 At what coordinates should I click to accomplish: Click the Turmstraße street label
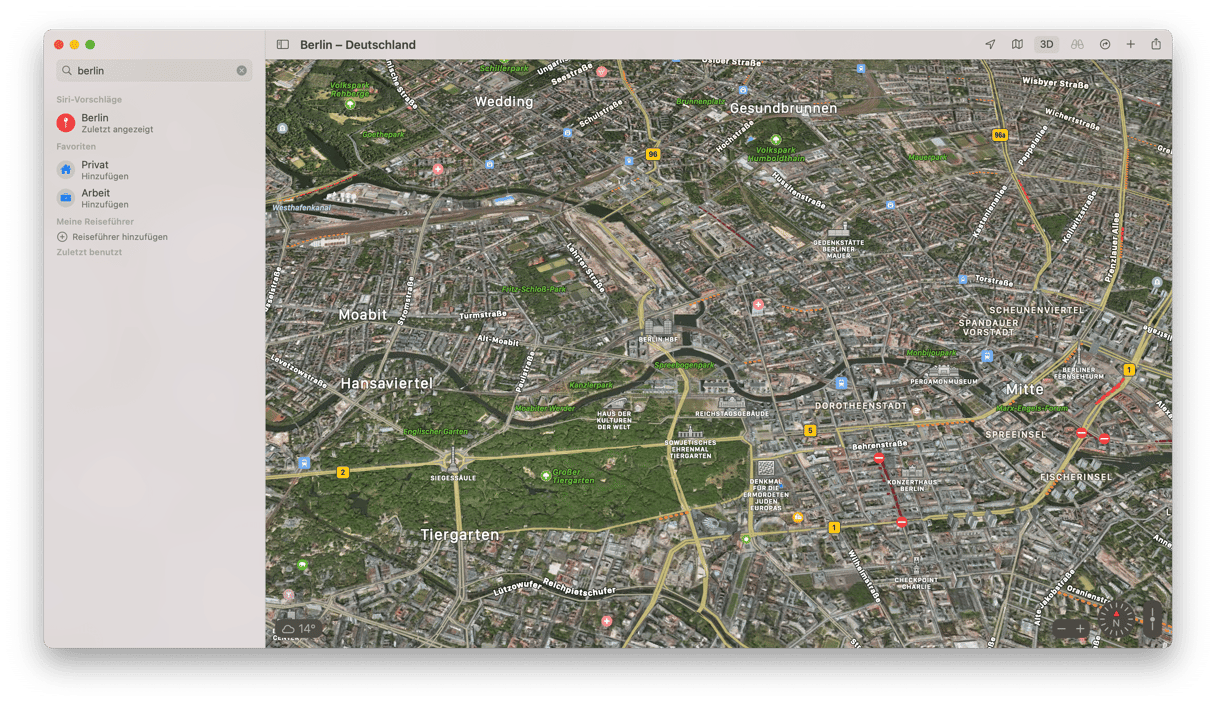(483, 314)
